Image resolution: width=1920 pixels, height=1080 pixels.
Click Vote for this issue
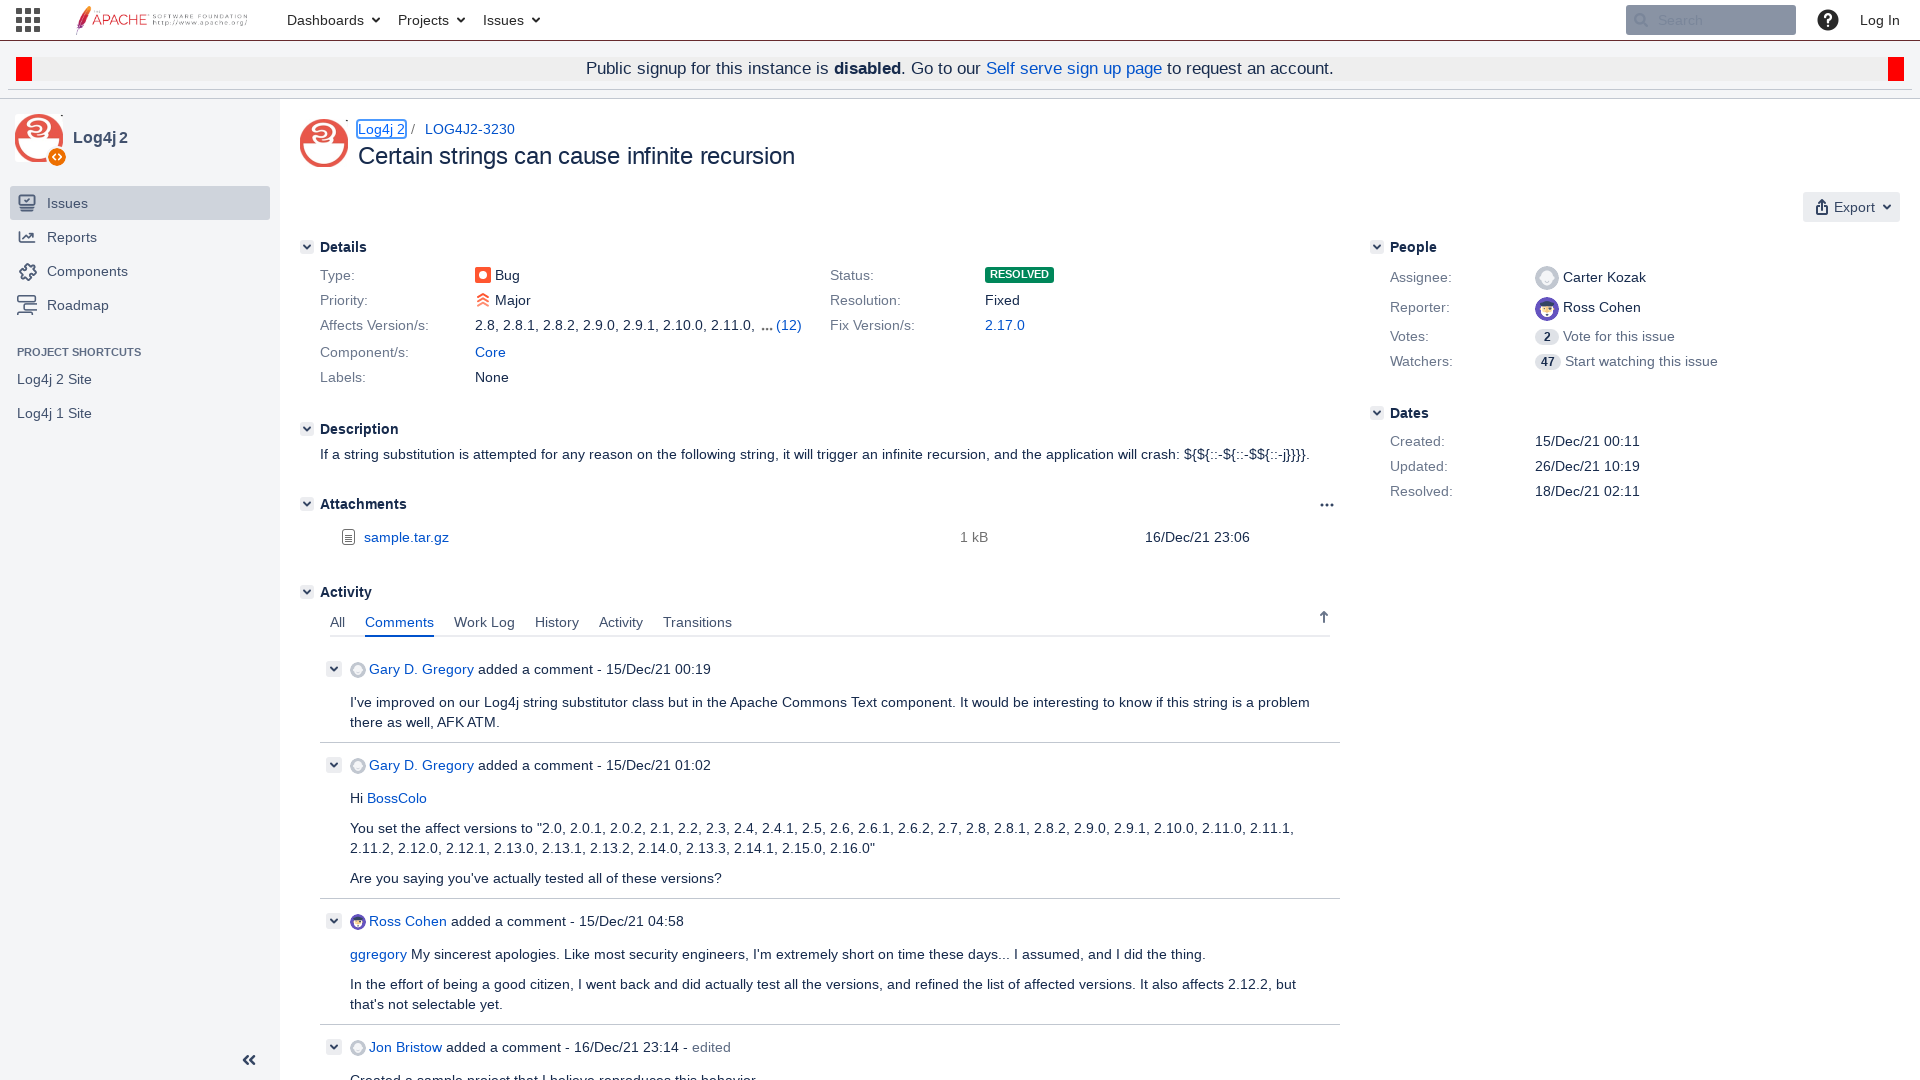[1618, 336]
